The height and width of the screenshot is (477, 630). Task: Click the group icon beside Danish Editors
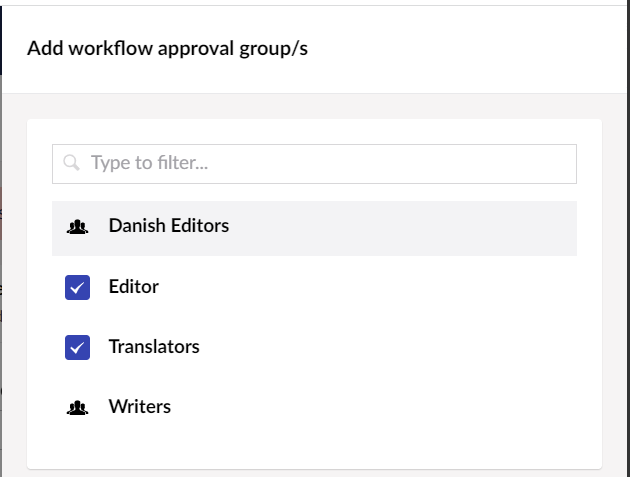tap(77, 227)
